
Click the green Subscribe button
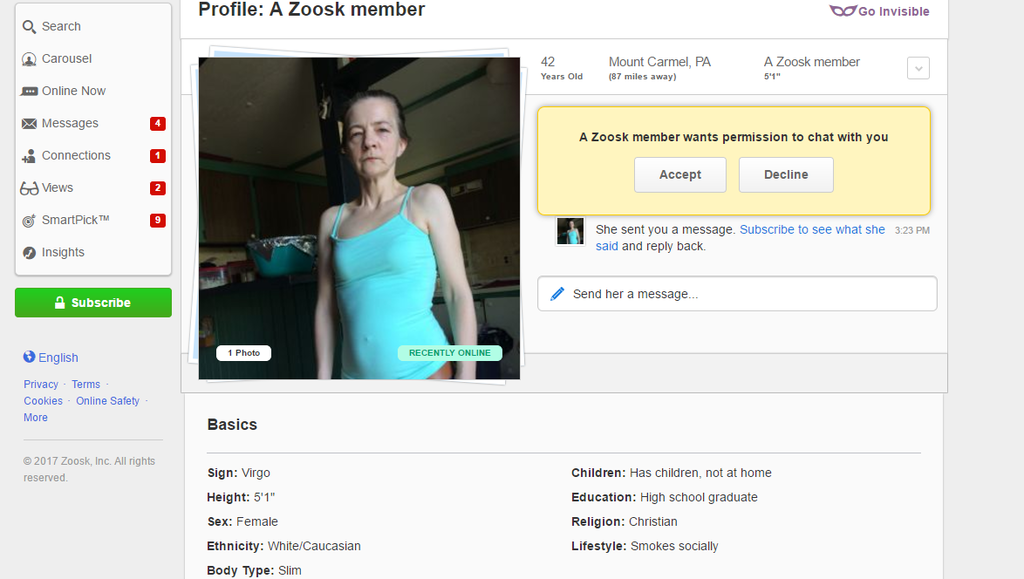pyautogui.click(x=93, y=303)
